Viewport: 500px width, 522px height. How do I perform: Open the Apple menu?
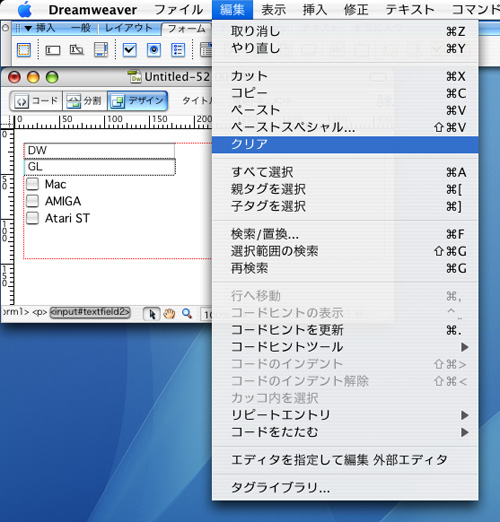click(25, 10)
